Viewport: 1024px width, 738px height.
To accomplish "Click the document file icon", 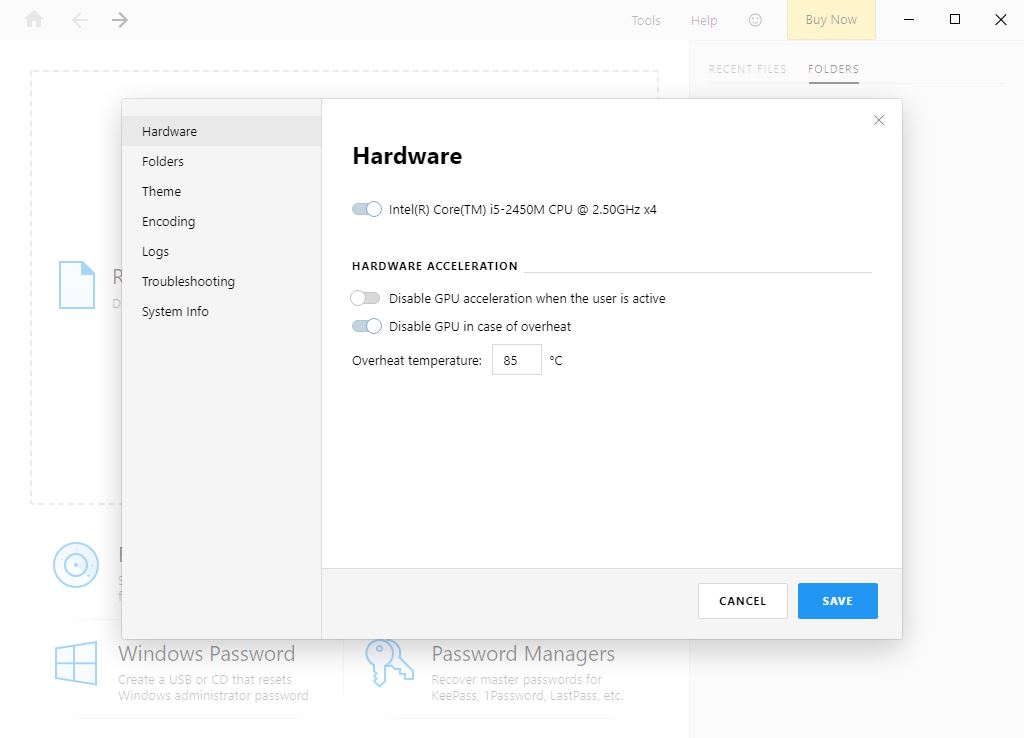I will (77, 285).
